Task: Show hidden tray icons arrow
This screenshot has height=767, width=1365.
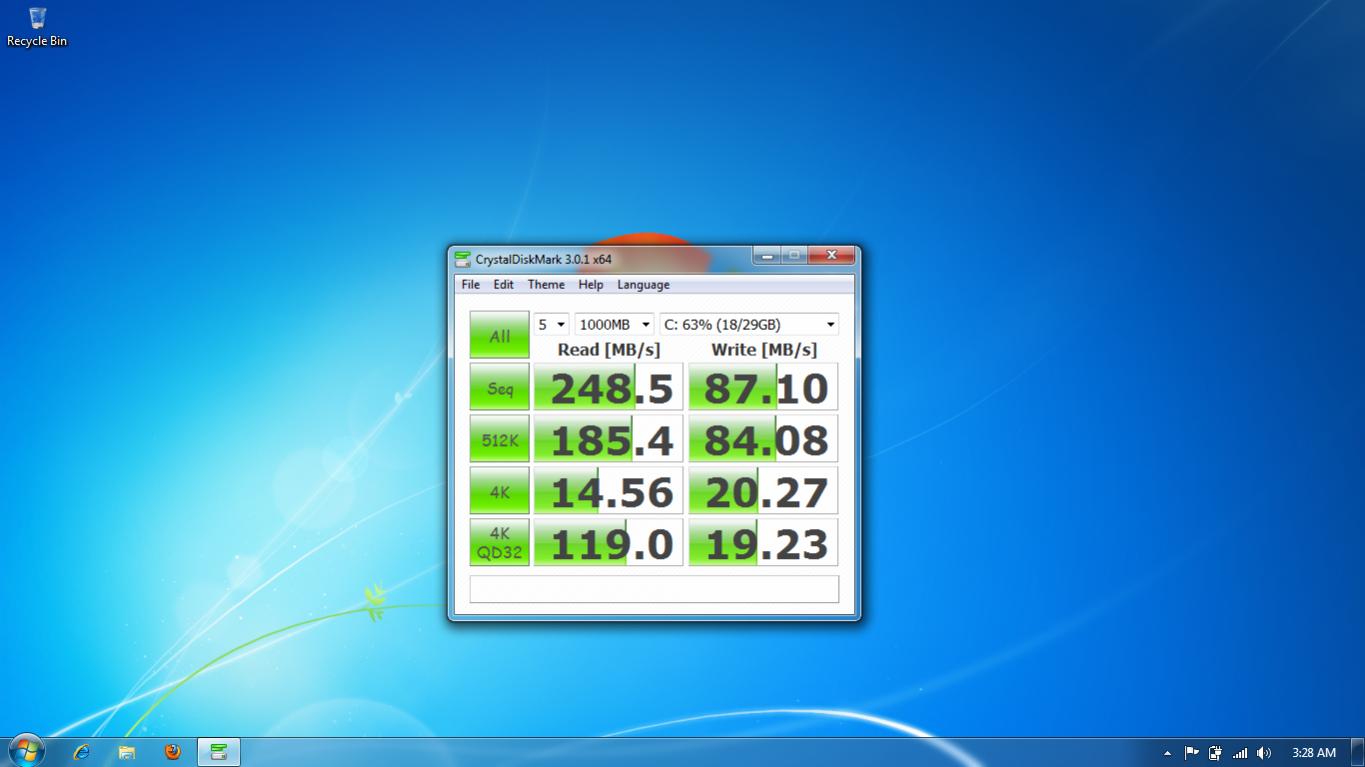Action: coord(1167,753)
